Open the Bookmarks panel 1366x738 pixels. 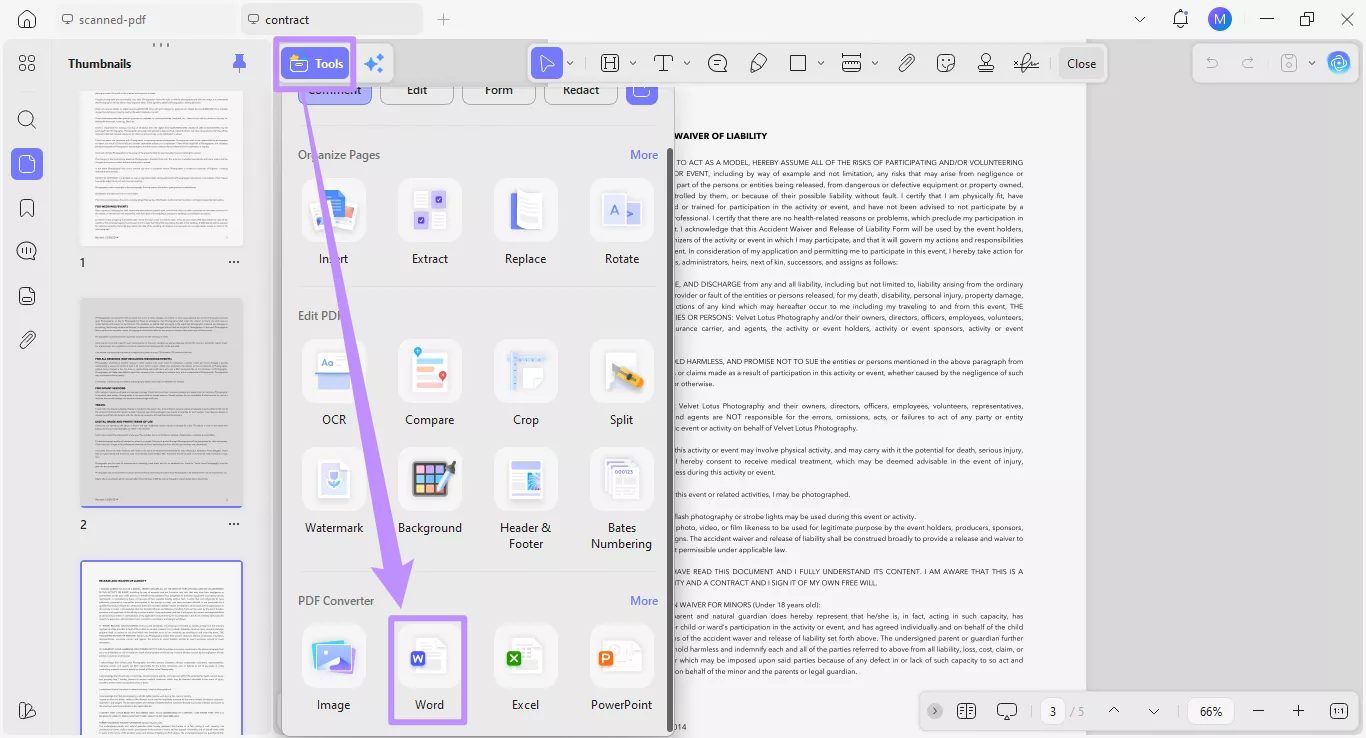tap(27, 208)
